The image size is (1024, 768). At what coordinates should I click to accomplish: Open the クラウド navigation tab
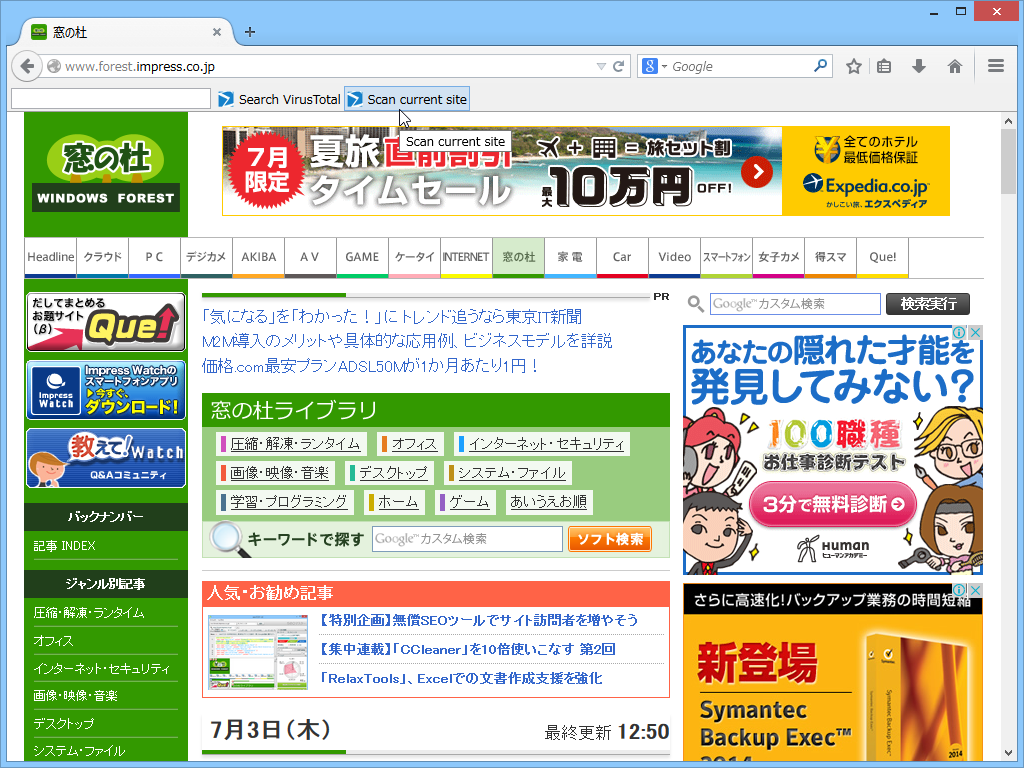pos(103,257)
